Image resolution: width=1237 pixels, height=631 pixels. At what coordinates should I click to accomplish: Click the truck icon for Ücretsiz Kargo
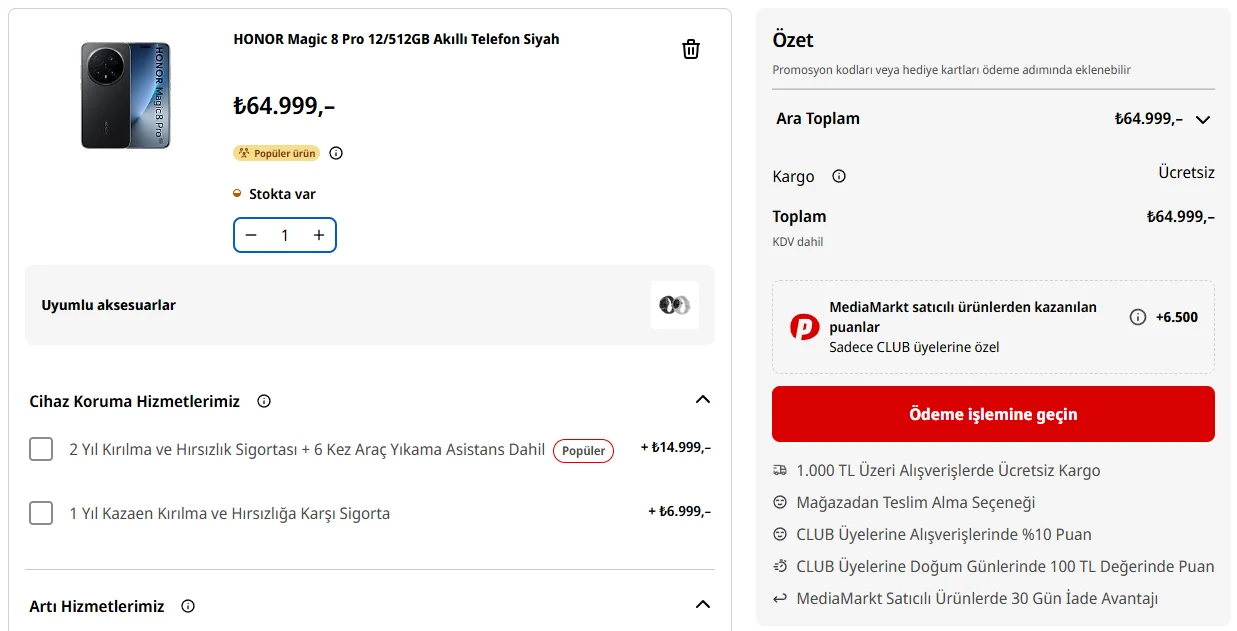[780, 470]
